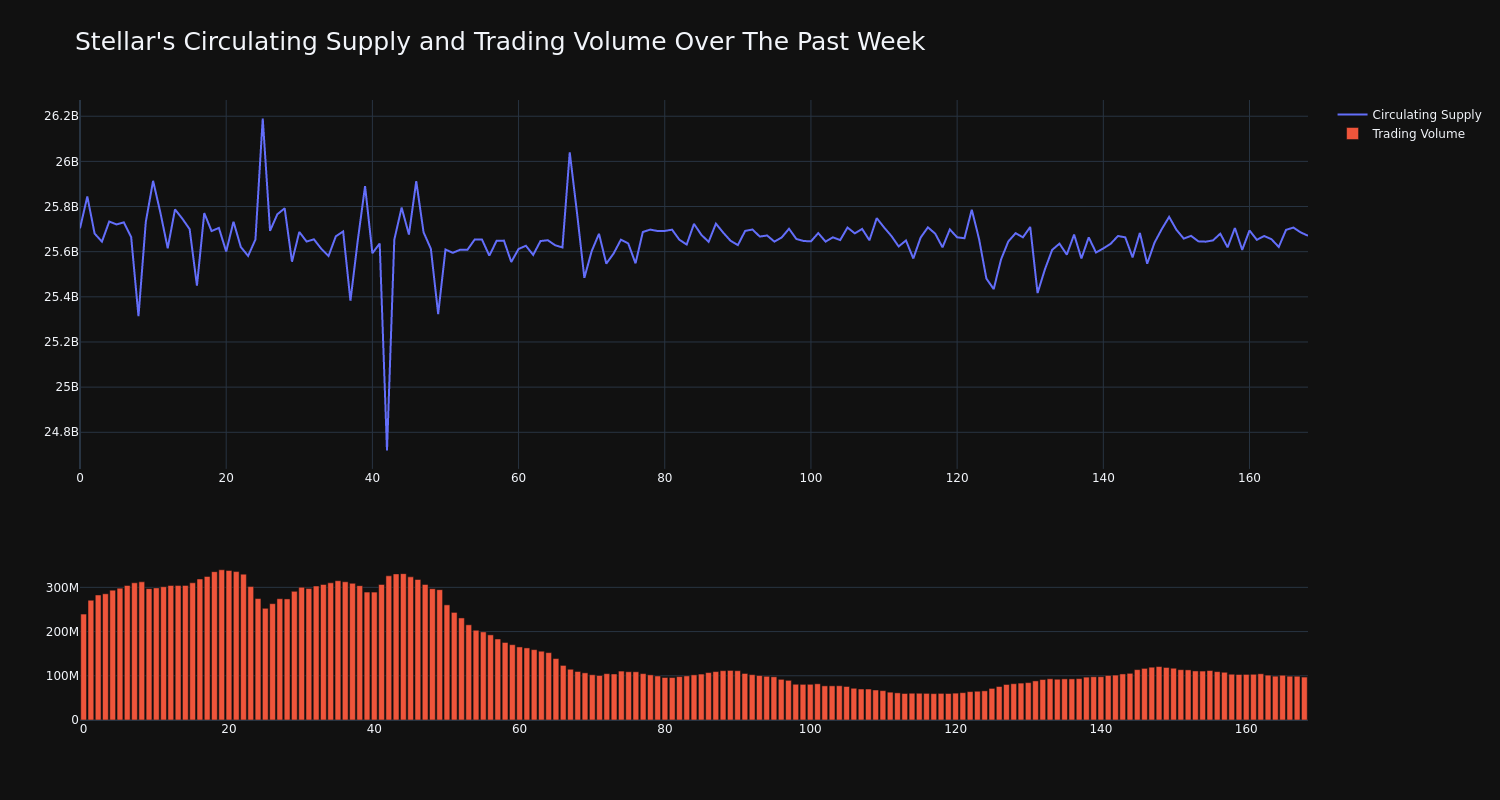Image resolution: width=1500 pixels, height=800 pixels.
Task: Click the 20 tick on volume chart x-axis
Action: [229, 729]
